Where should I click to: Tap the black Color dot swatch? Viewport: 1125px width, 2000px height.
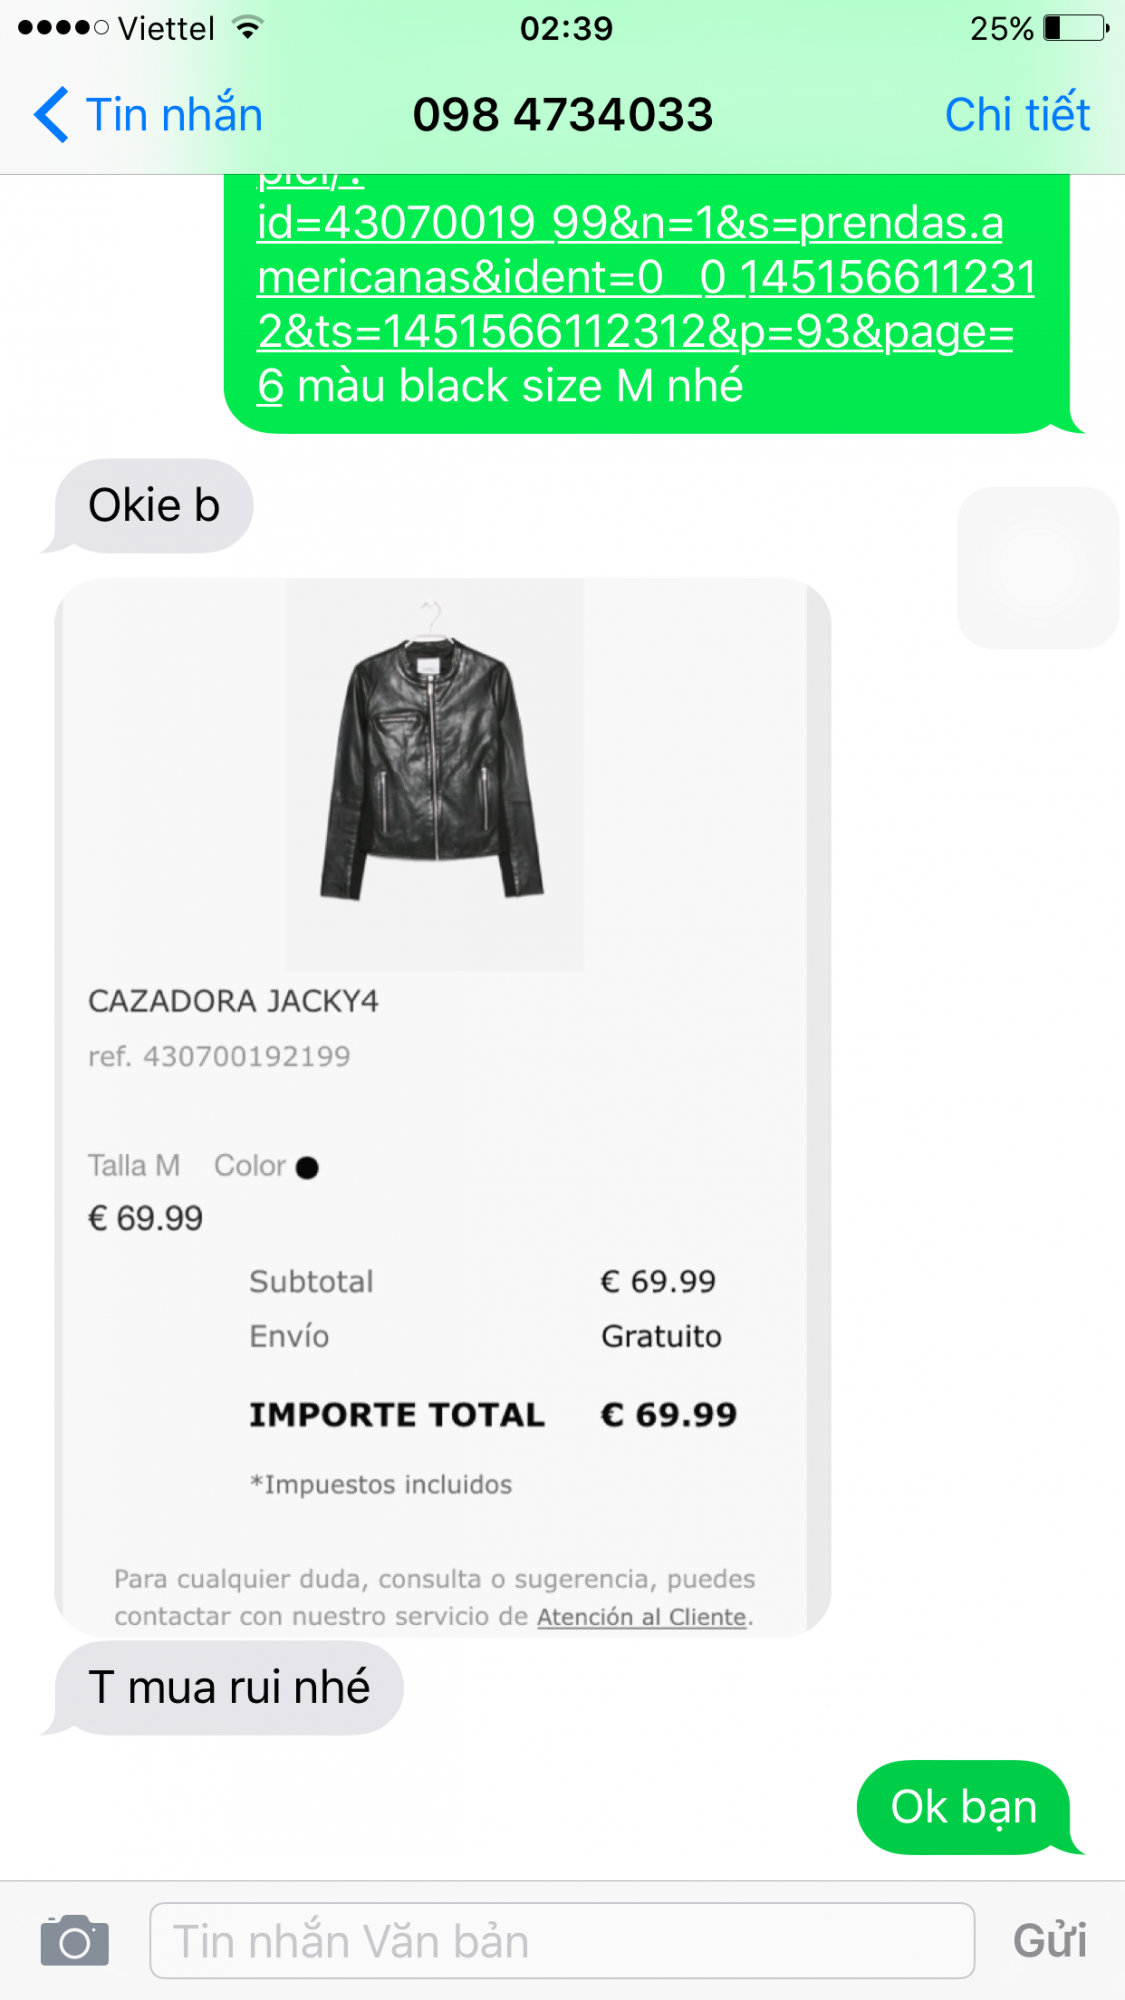coord(307,1167)
